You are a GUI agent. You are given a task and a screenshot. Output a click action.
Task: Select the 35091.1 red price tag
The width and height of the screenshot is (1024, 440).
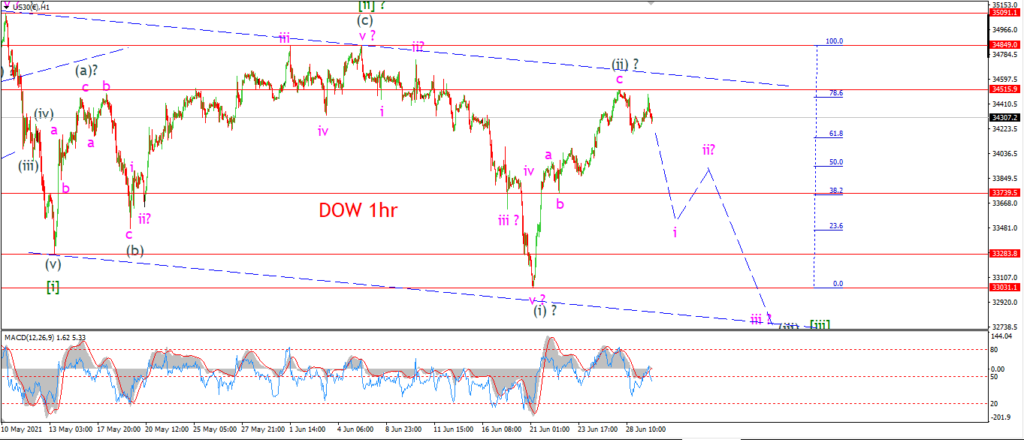[x=1002, y=12]
